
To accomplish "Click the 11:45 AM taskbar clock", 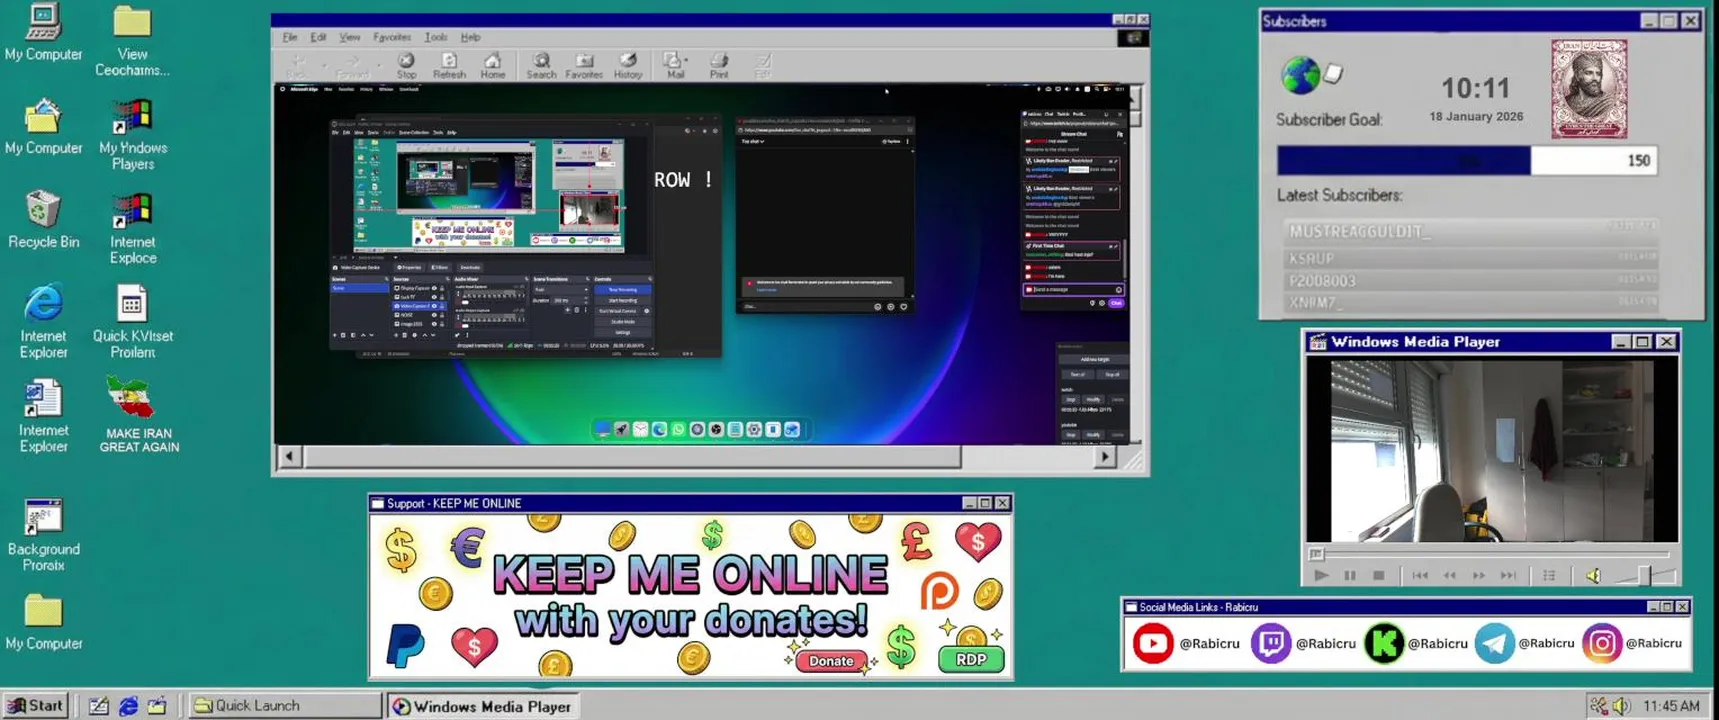I will 1671,706.
